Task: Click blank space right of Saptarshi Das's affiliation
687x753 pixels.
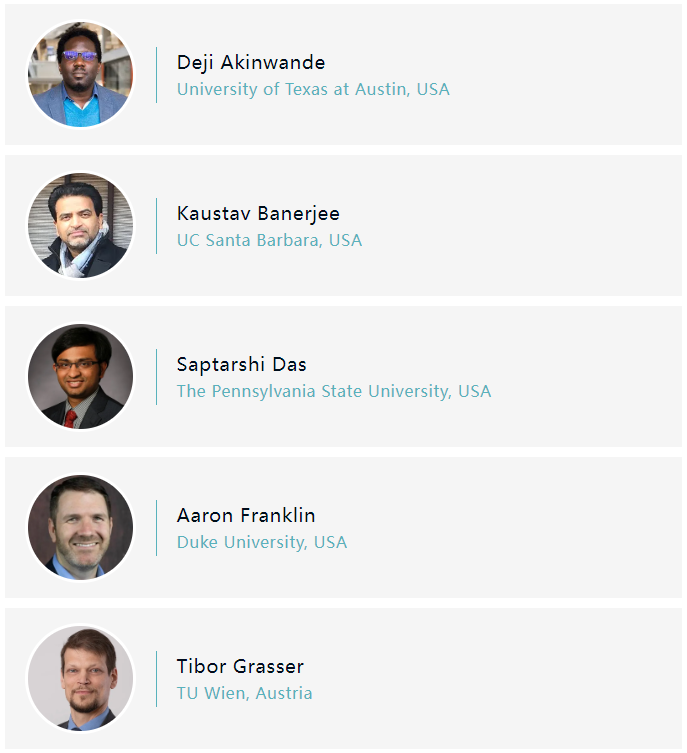Action: point(590,391)
